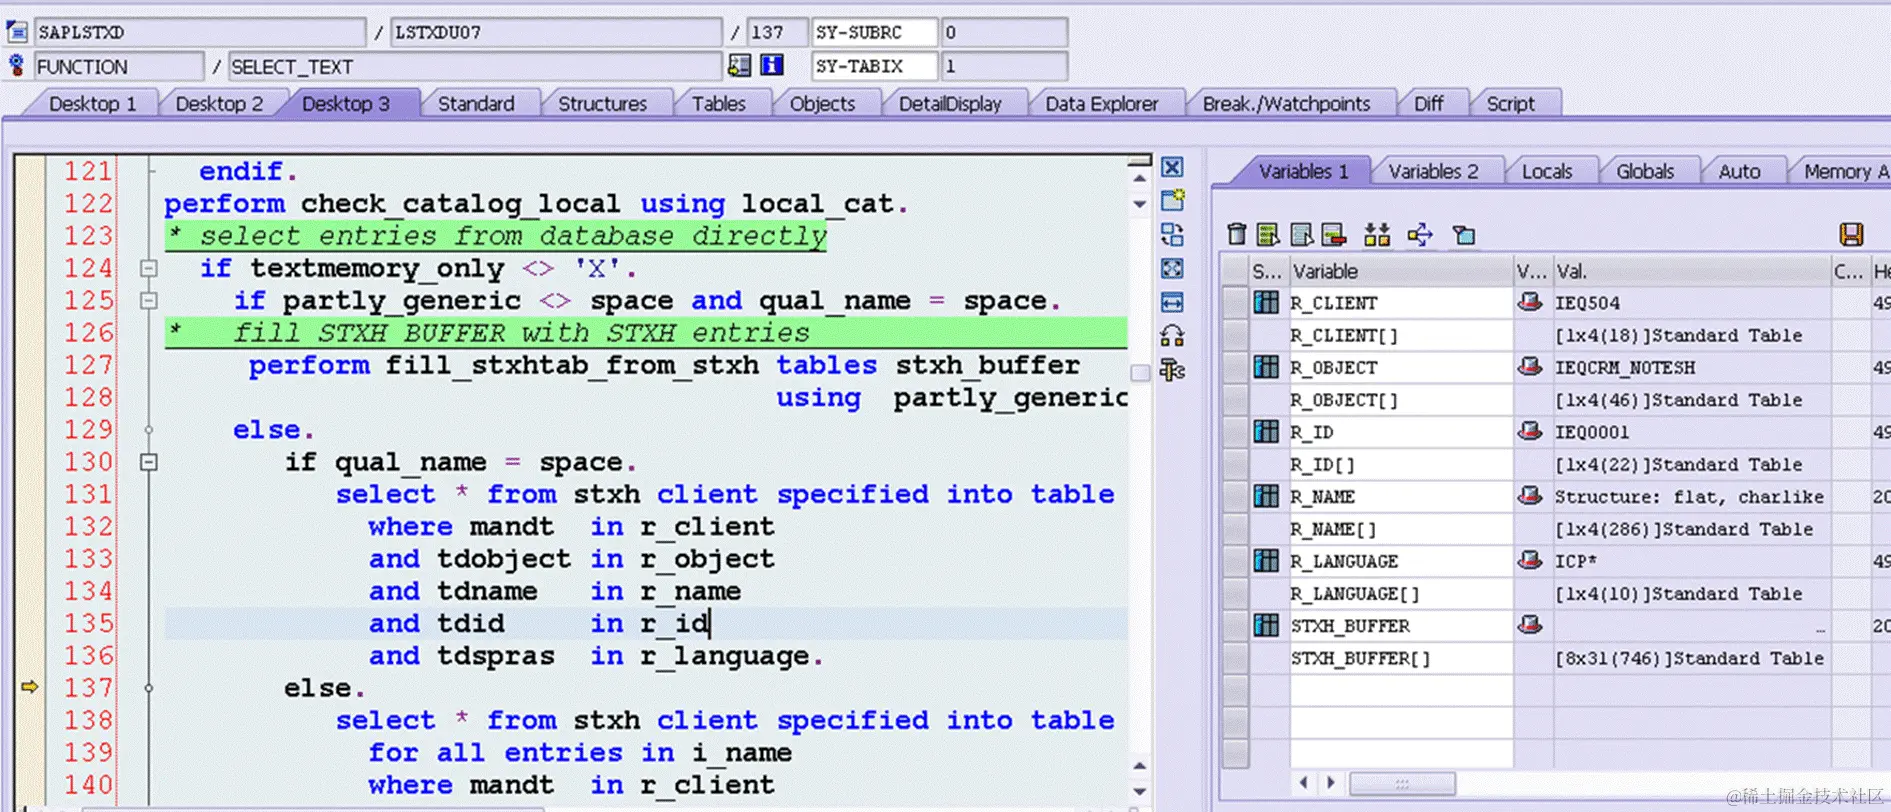Click the navigation icon left of the info icon
Screen dimensions: 1891x812
[x=739, y=66]
